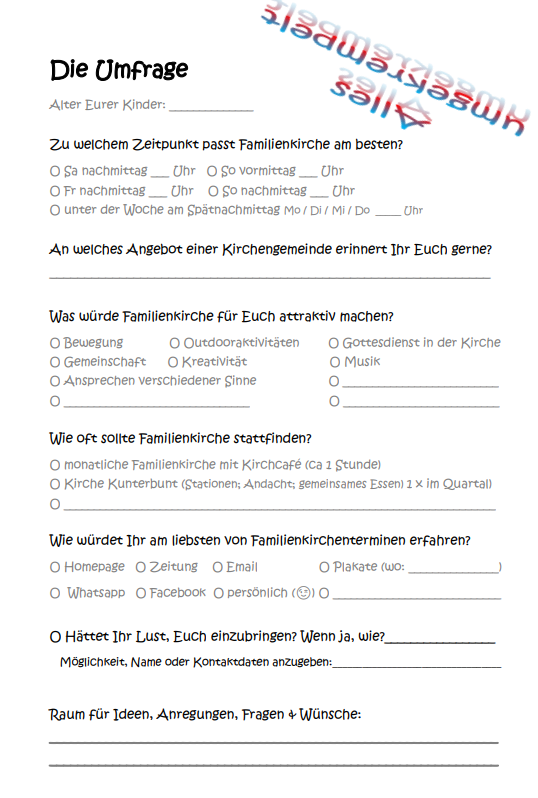Click the Alter Eurer Kinder blank line

click(x=211, y=110)
